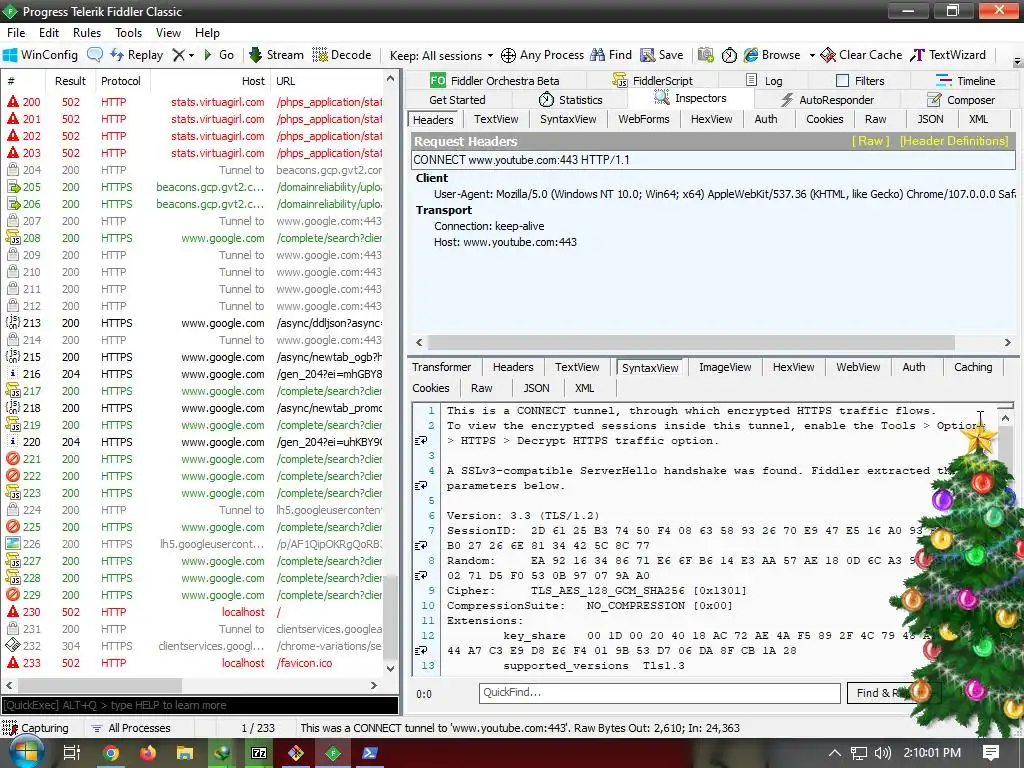
Task: Switch to FiddlerScript tab
Action: [x=652, y=80]
